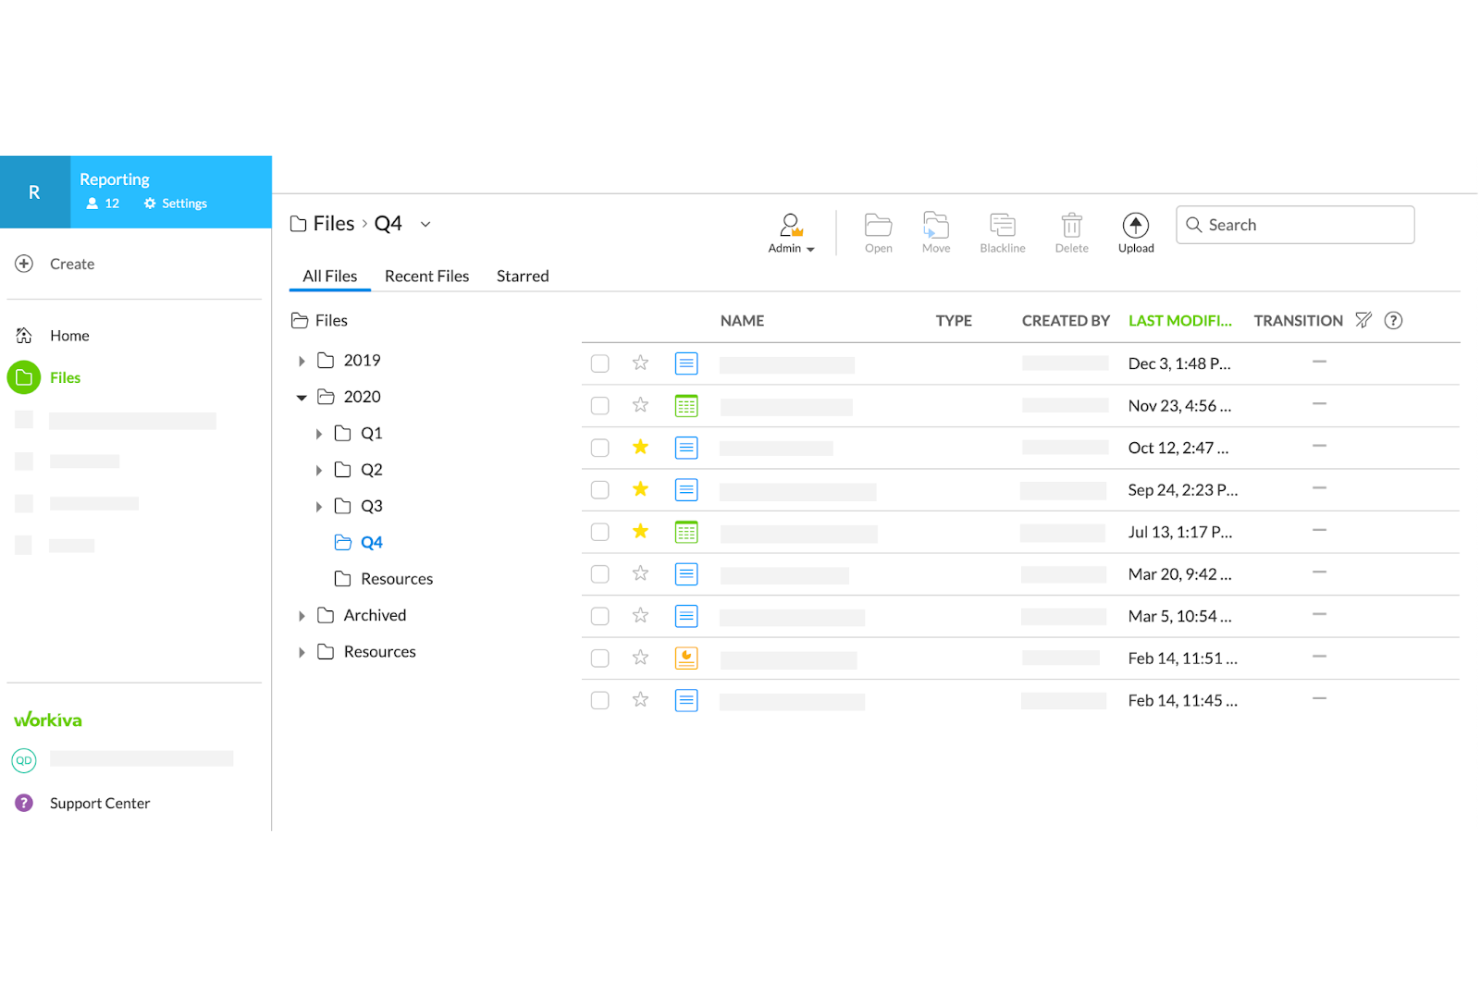Click the Move toolbar icon

pyautogui.click(x=936, y=225)
